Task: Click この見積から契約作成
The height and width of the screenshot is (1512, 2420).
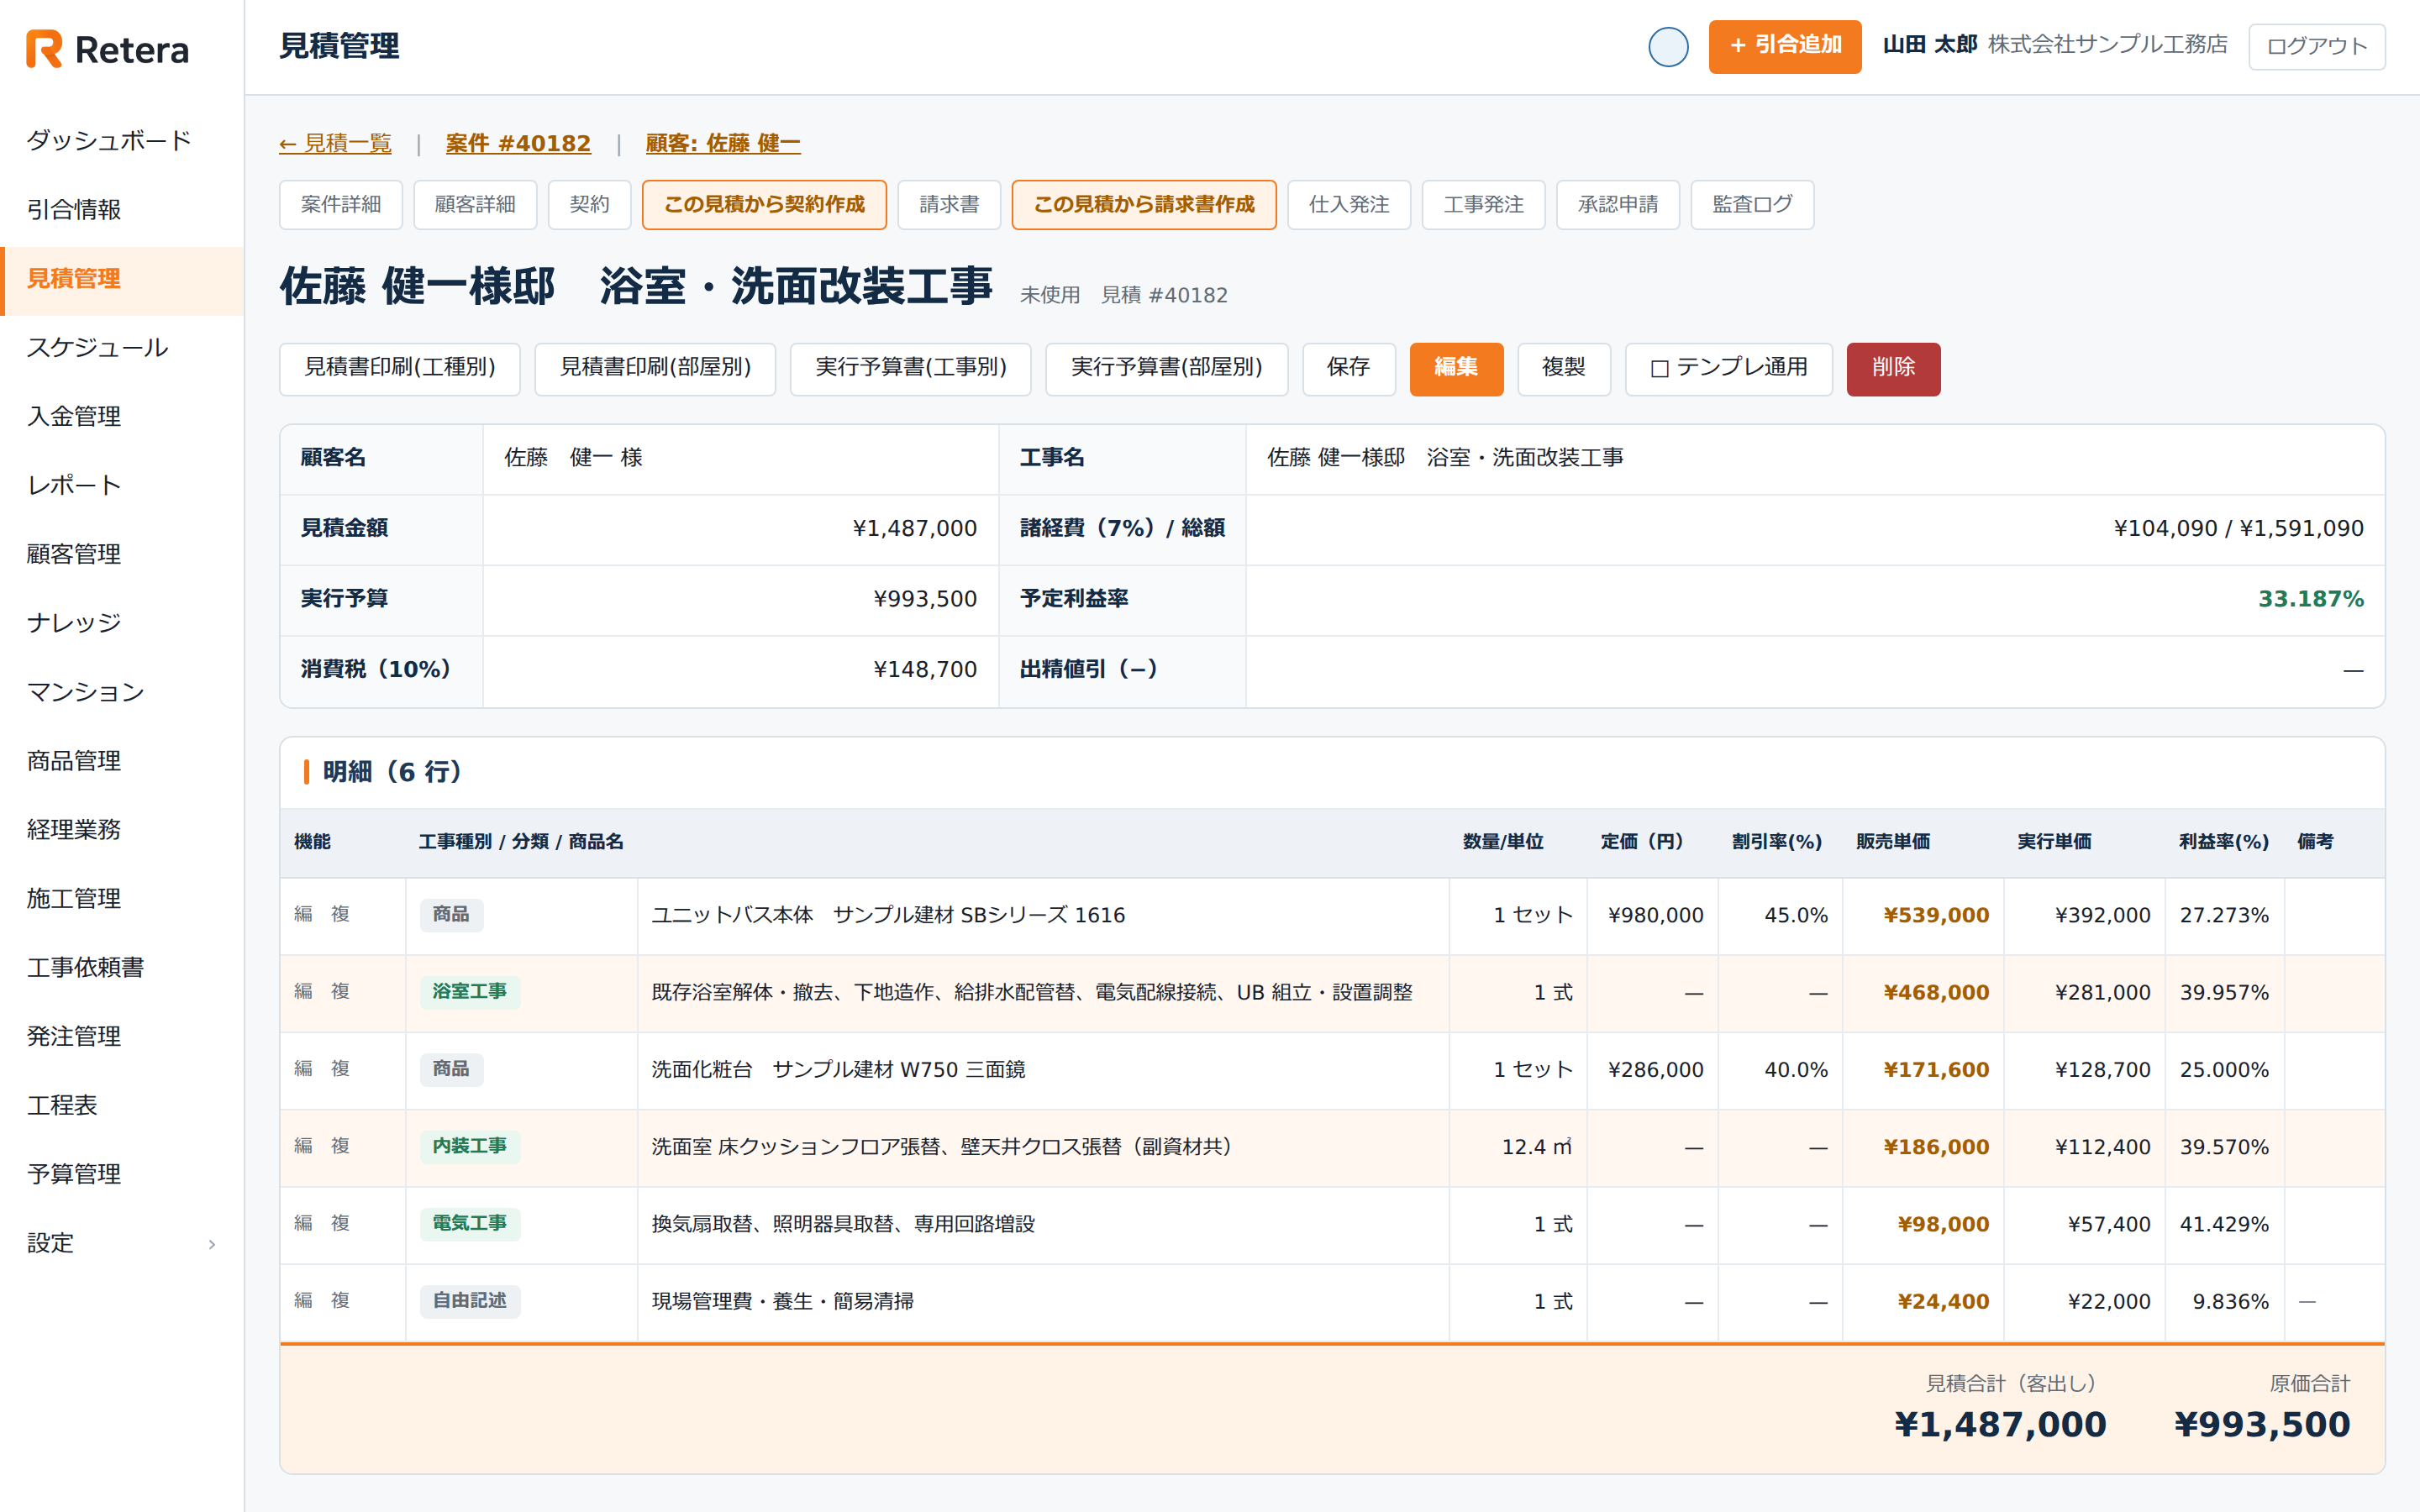Action: click(x=764, y=205)
